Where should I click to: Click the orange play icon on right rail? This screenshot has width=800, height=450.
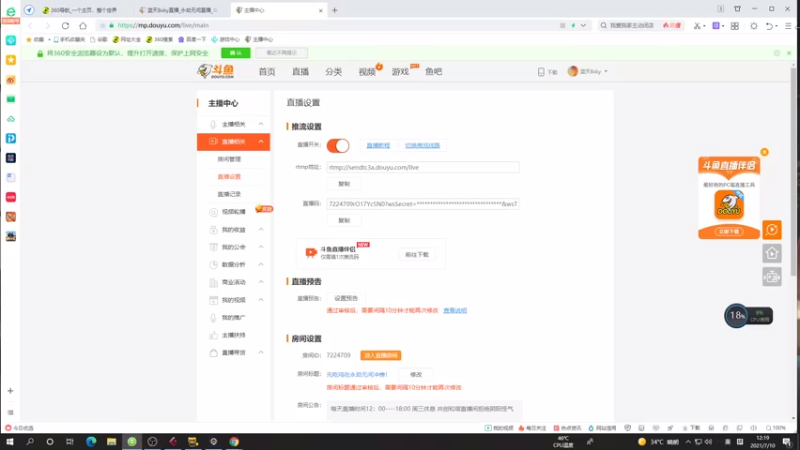point(772,230)
